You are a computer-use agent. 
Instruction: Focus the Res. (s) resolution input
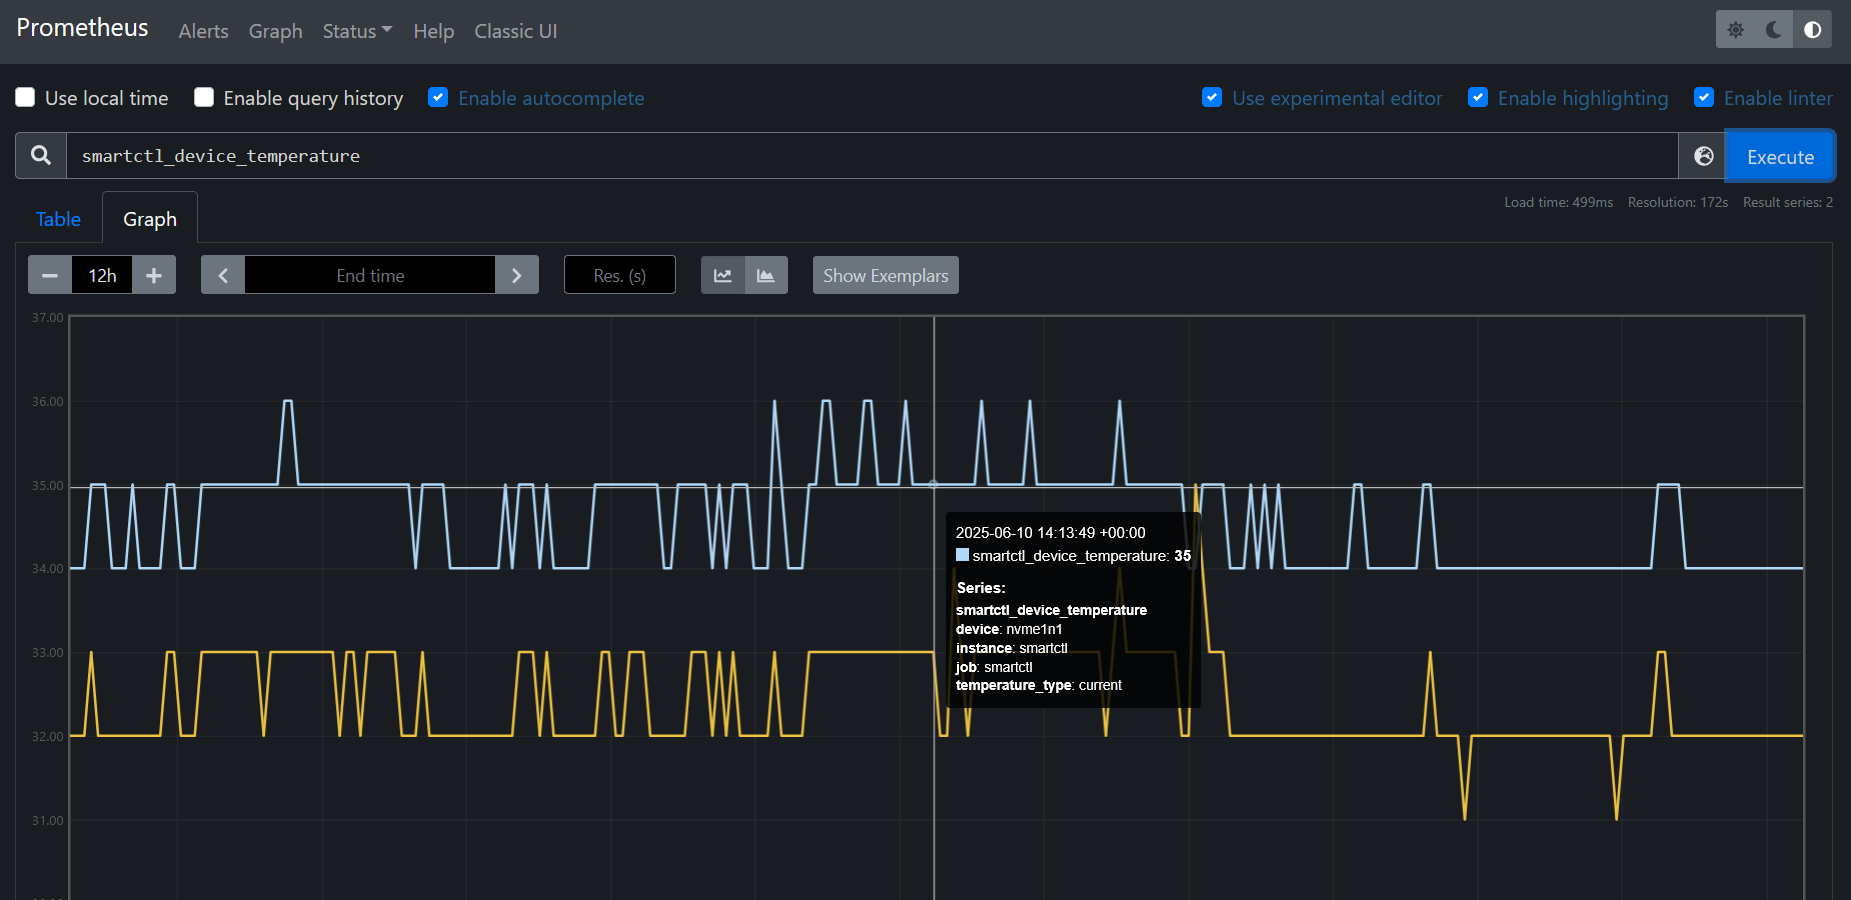[x=619, y=275]
